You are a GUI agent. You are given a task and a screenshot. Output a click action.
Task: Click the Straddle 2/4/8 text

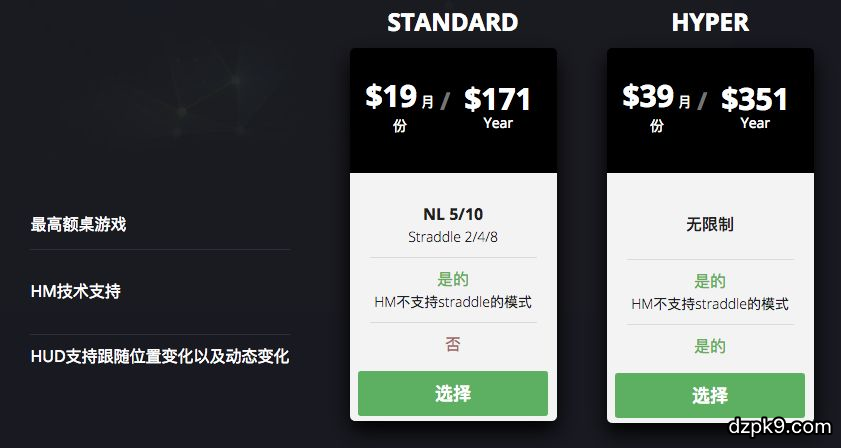click(x=453, y=237)
